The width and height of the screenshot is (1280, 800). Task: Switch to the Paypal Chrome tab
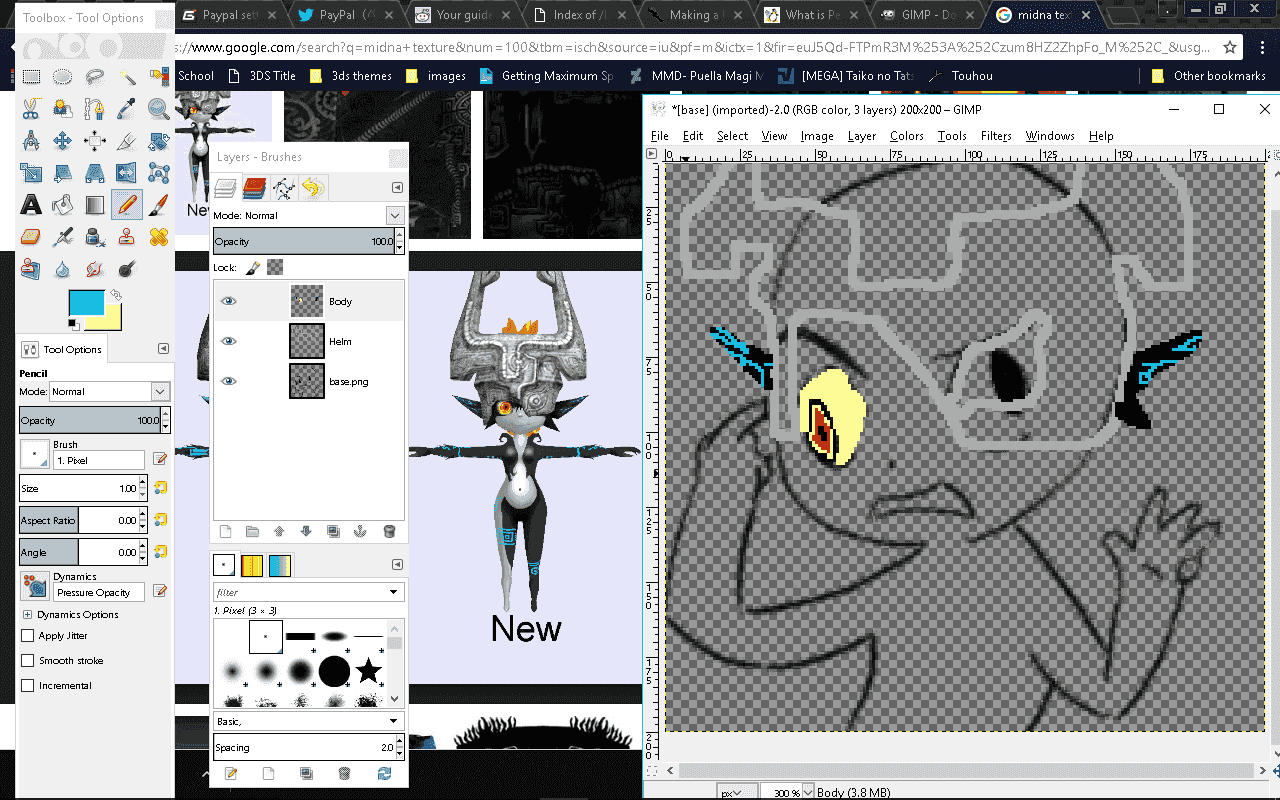click(x=230, y=15)
